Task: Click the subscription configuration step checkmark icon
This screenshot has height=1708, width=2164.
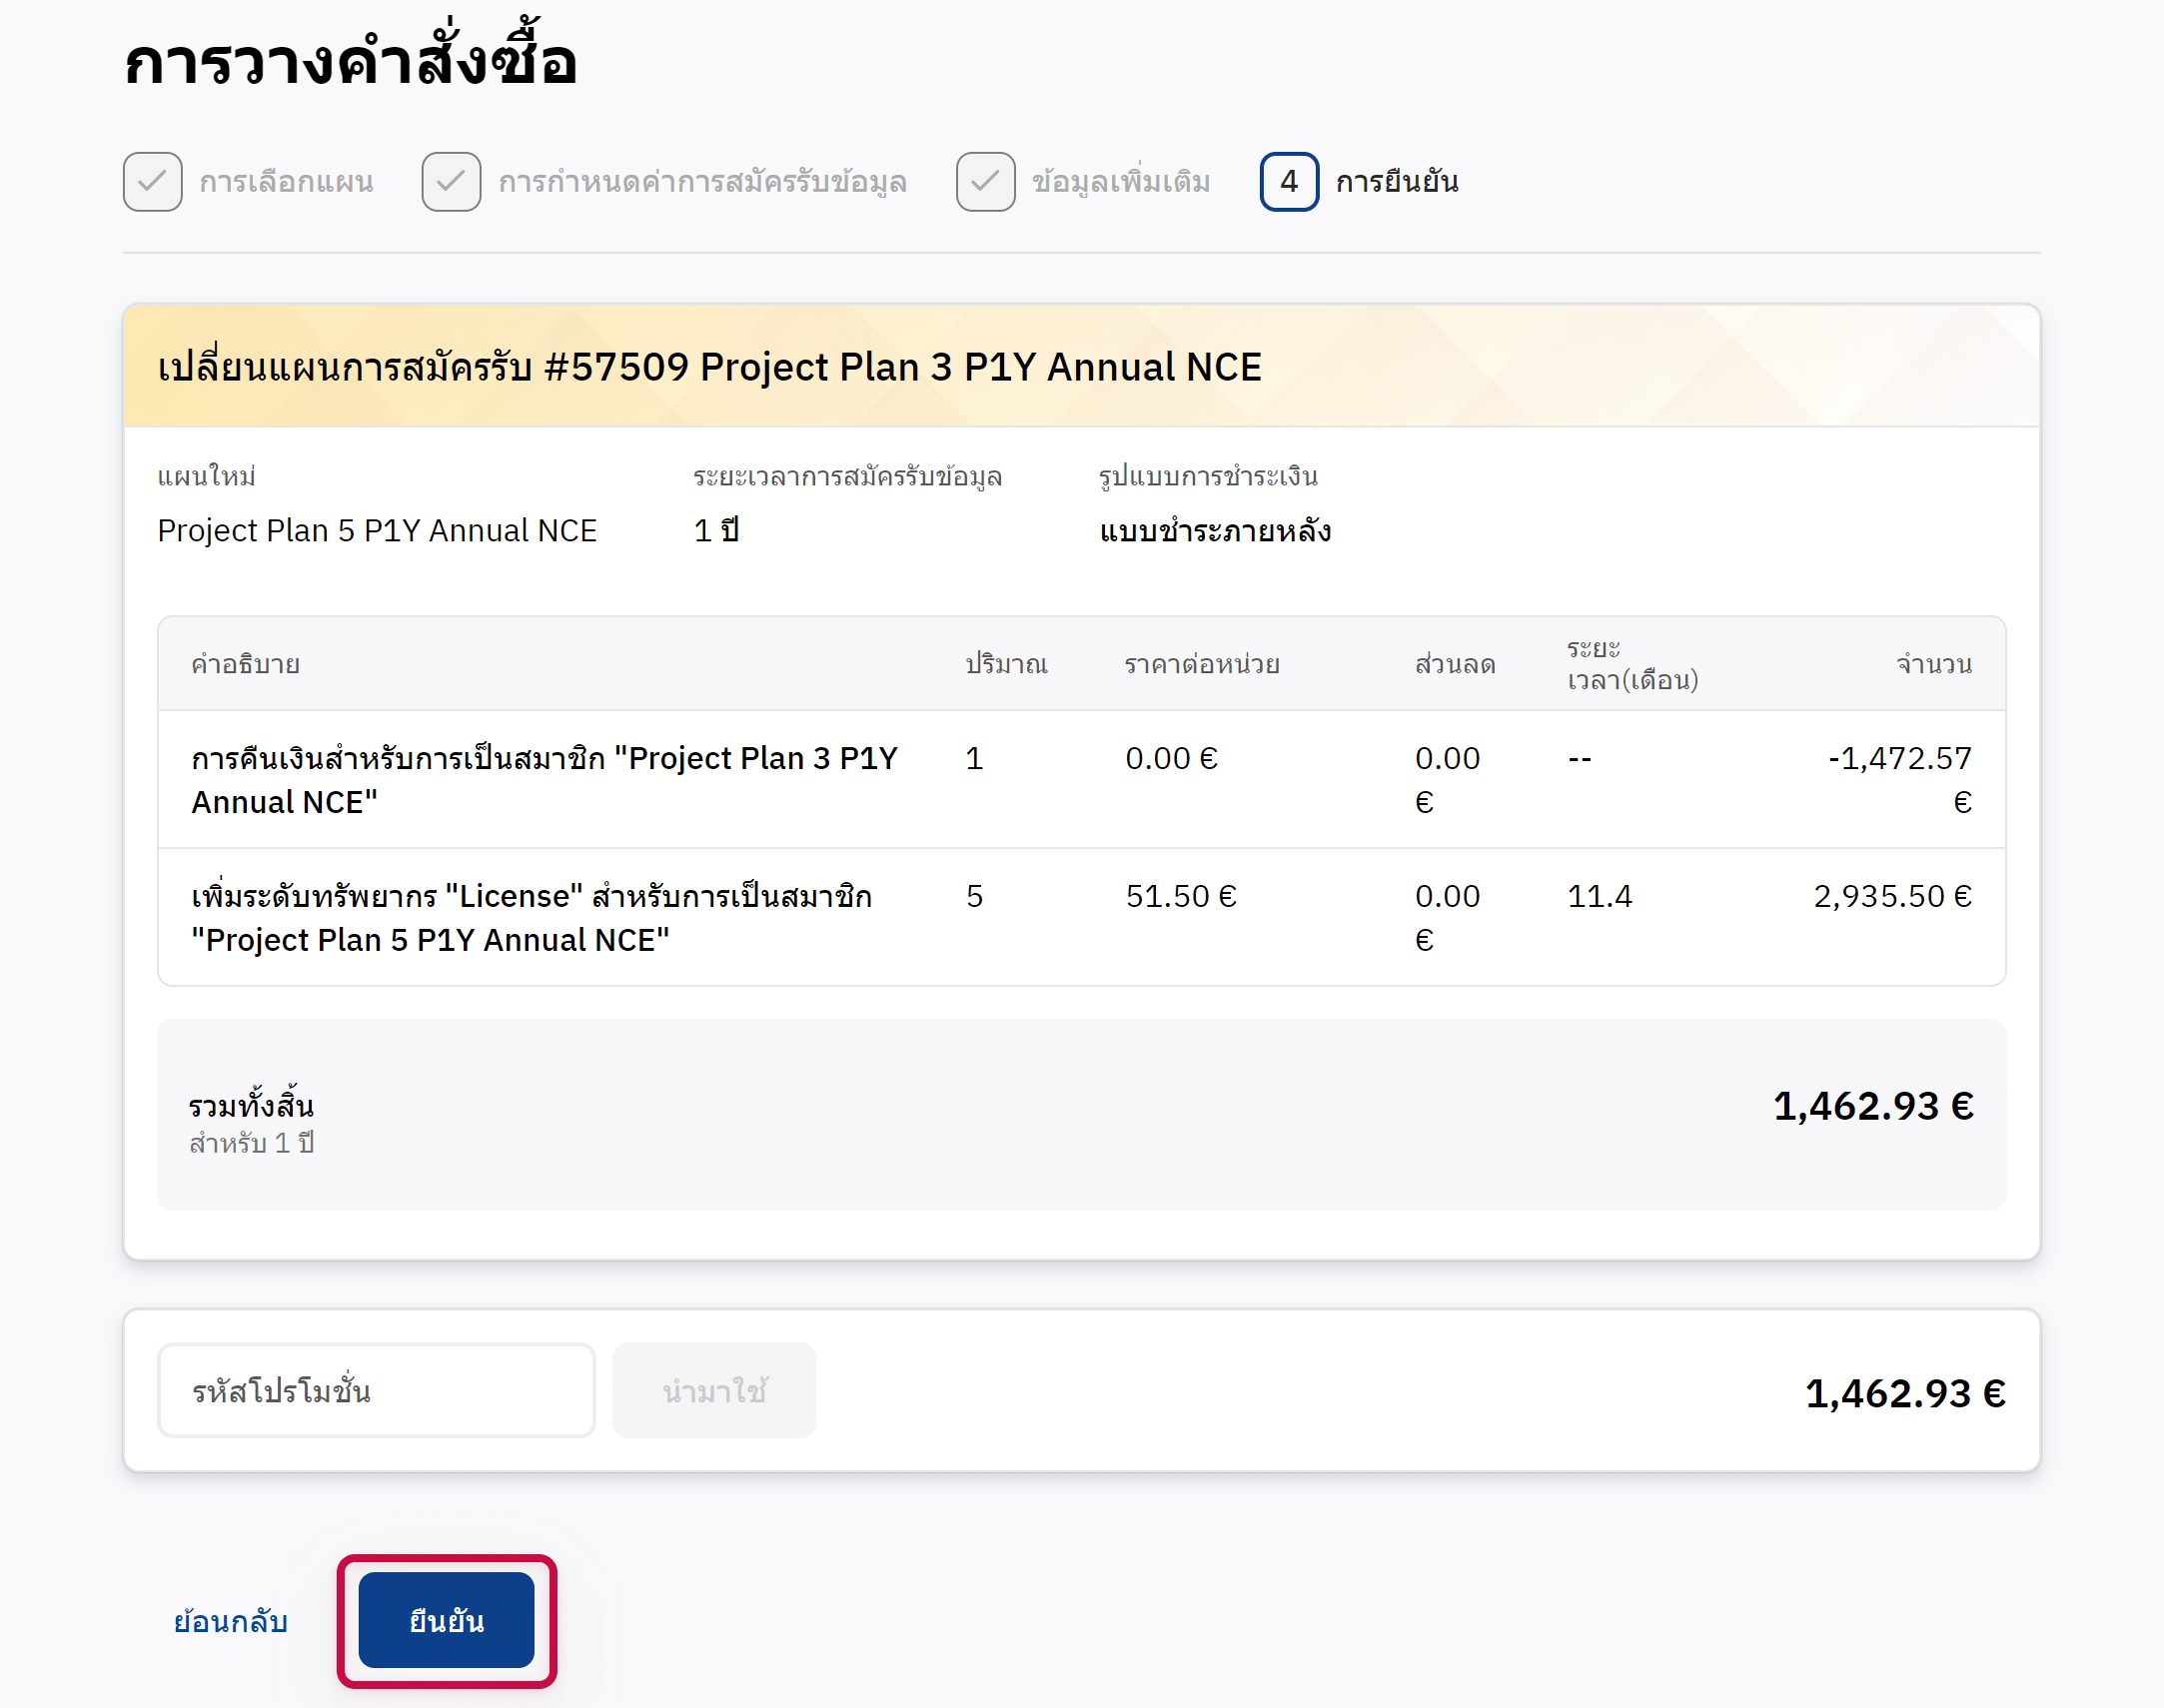Action: click(451, 181)
